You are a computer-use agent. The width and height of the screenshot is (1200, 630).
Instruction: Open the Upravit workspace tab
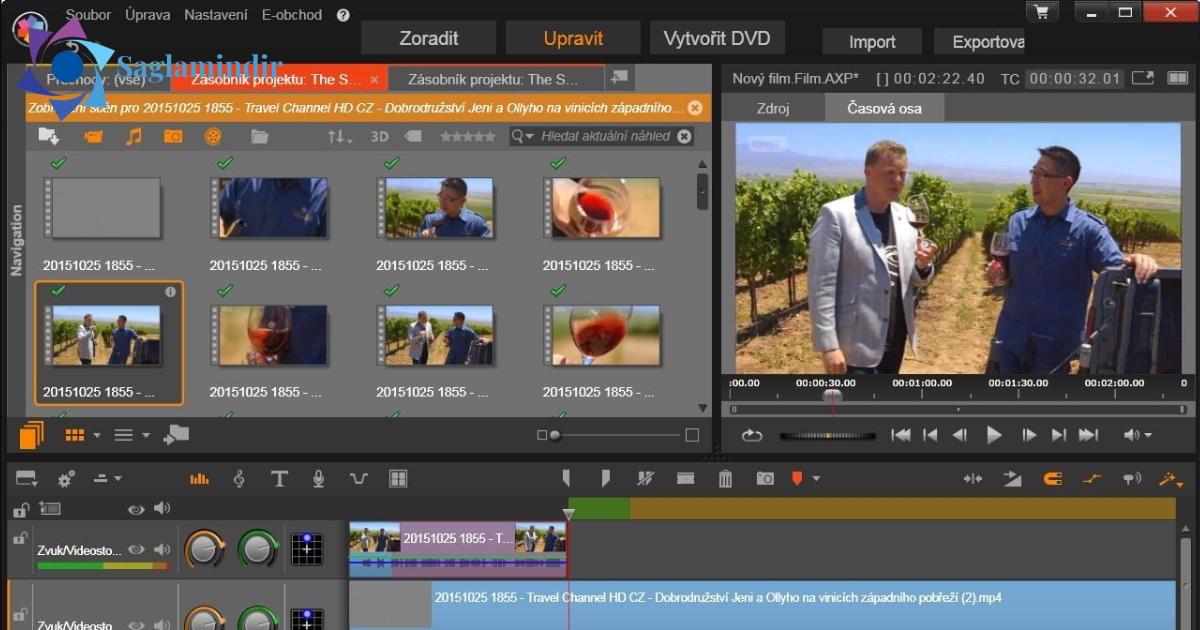point(573,38)
